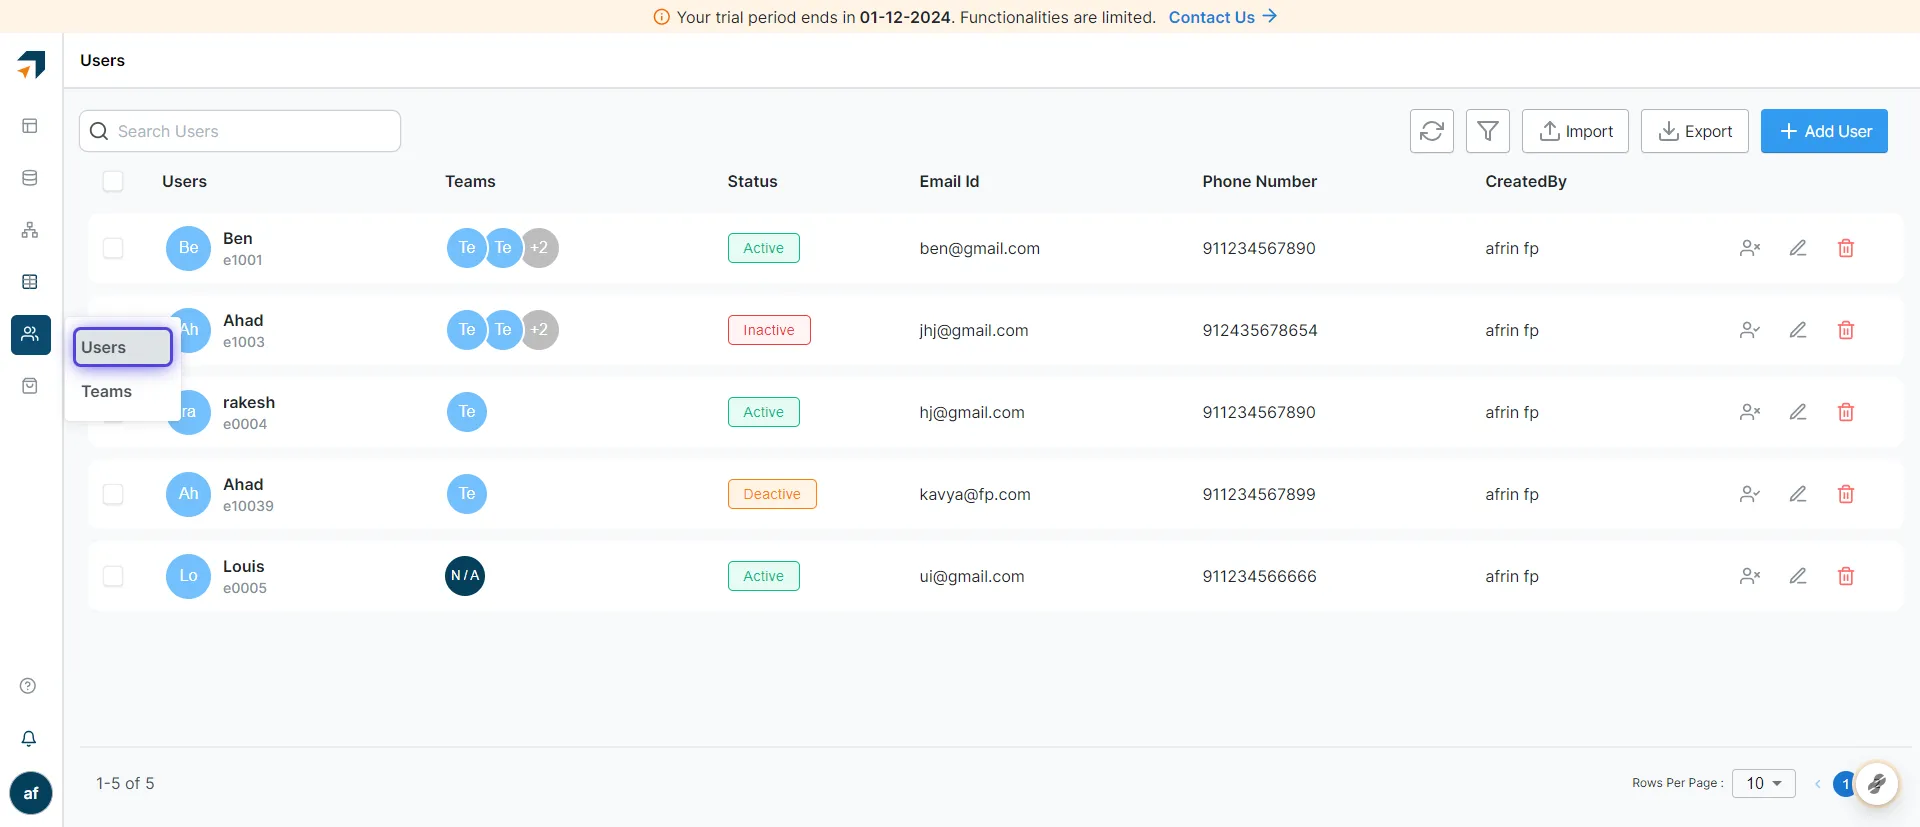Click phone number 911234566666
Viewport: 1920px width, 827px height.
click(x=1260, y=576)
